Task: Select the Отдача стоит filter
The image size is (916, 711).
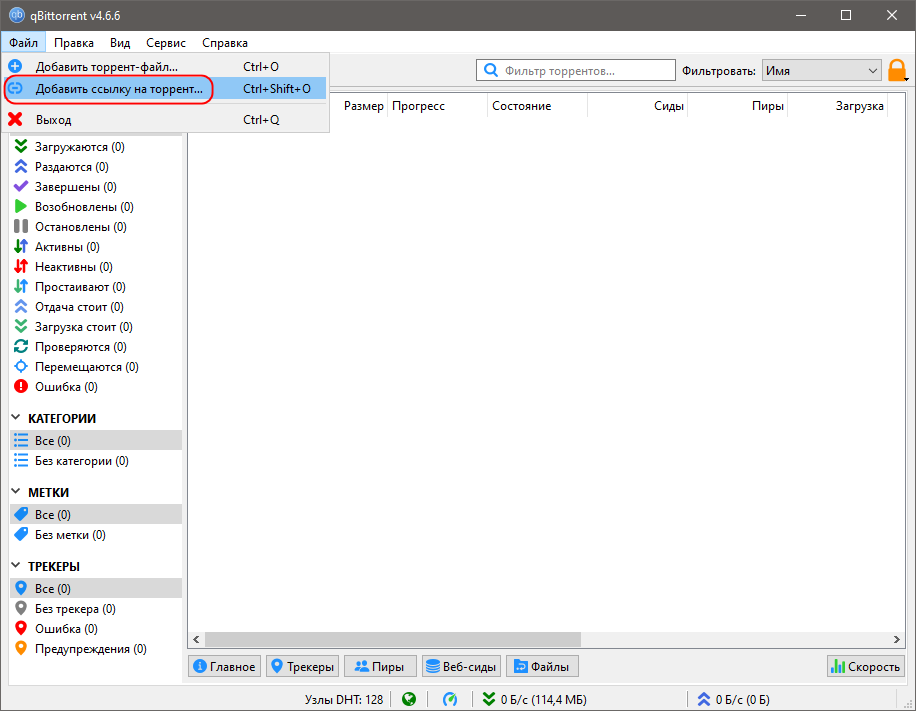Action: pyautogui.click(x=96, y=306)
